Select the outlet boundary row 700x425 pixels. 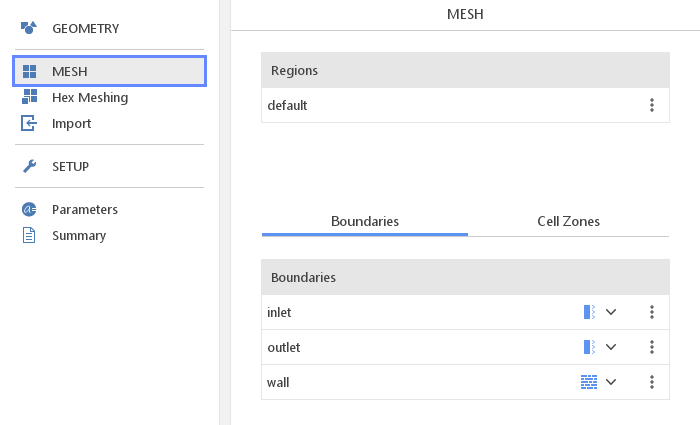click(x=465, y=347)
